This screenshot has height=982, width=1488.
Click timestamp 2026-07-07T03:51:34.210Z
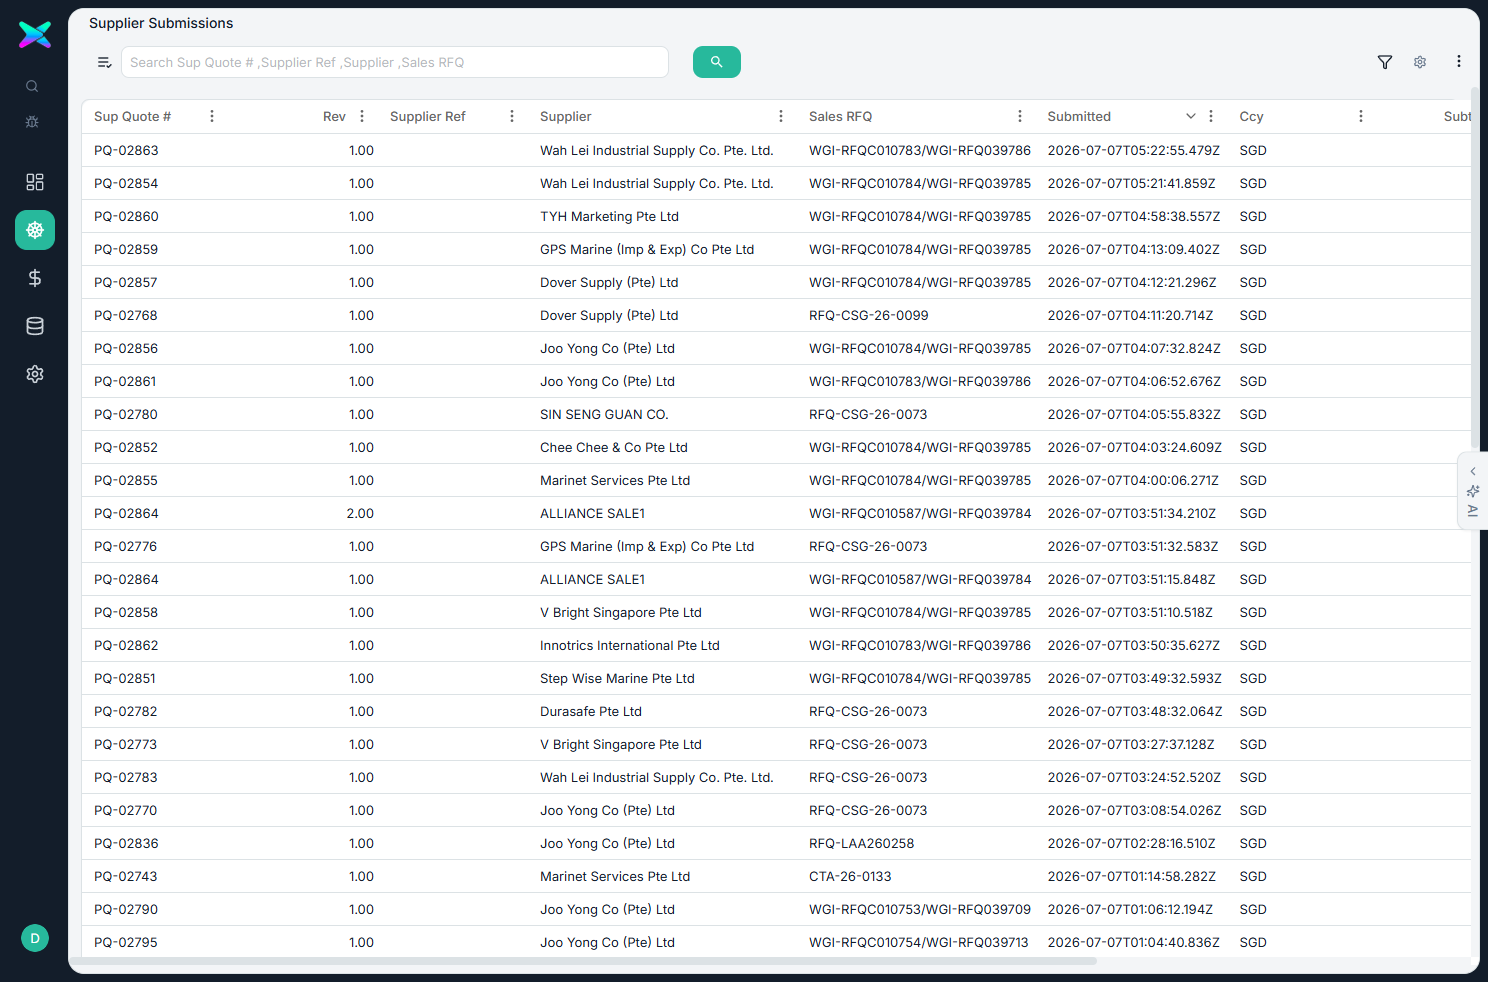coord(1132,513)
